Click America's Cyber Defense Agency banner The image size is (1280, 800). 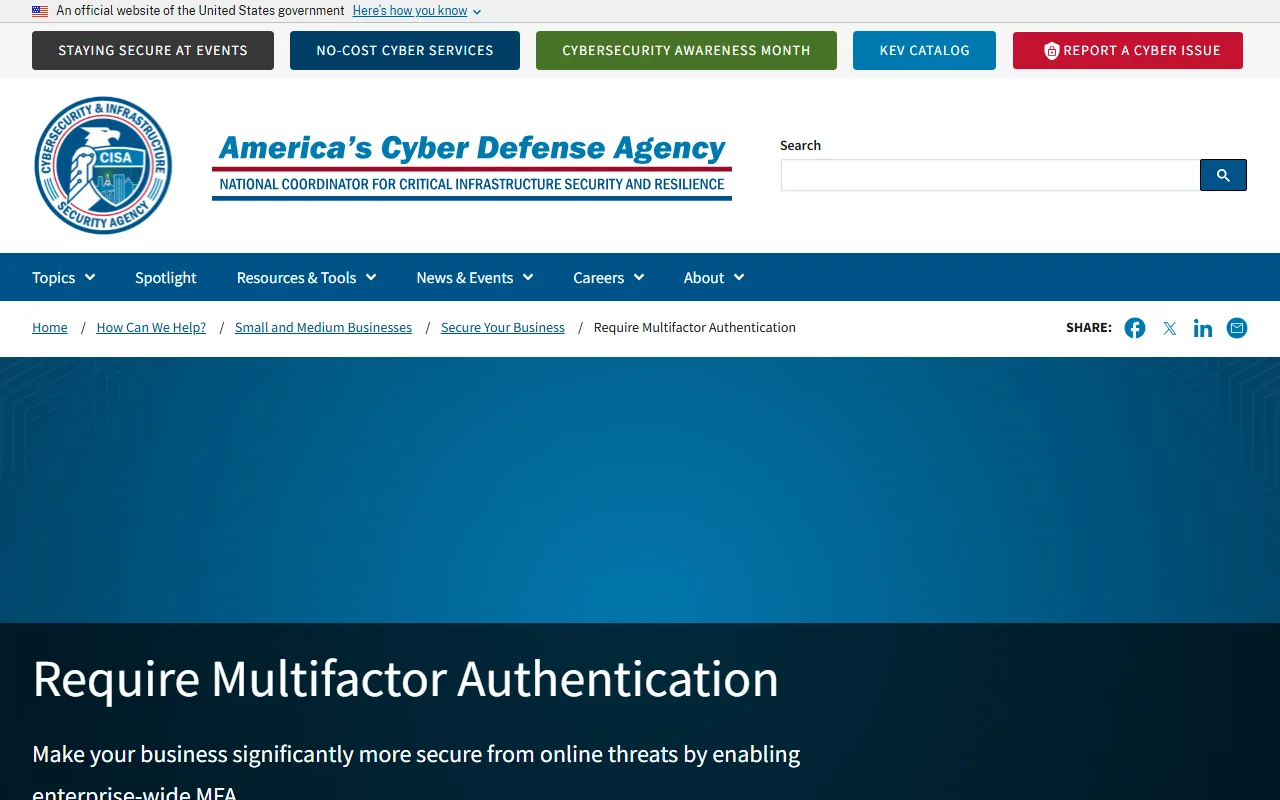tap(472, 166)
